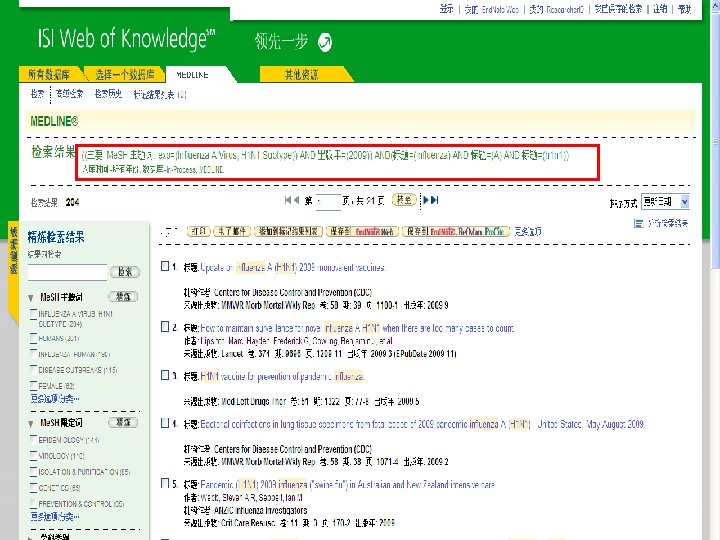Open the sort-by dropdown
Viewport: 720px width, 540px height.
pos(665,202)
